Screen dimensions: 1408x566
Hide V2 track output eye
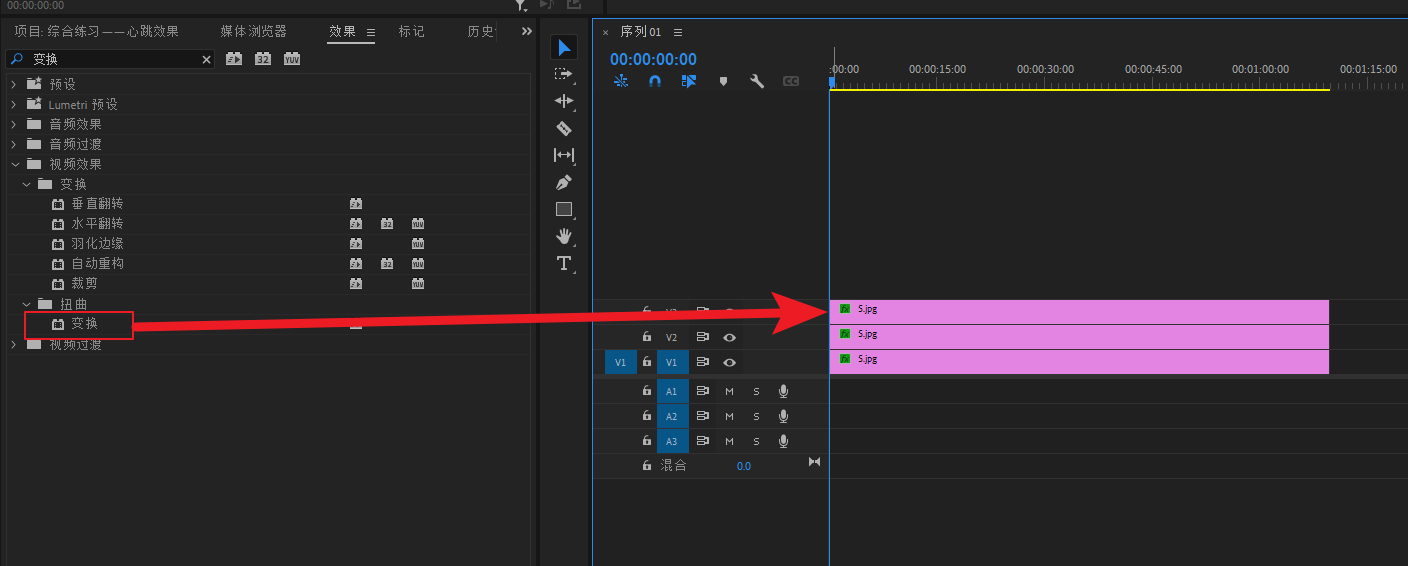tap(730, 338)
